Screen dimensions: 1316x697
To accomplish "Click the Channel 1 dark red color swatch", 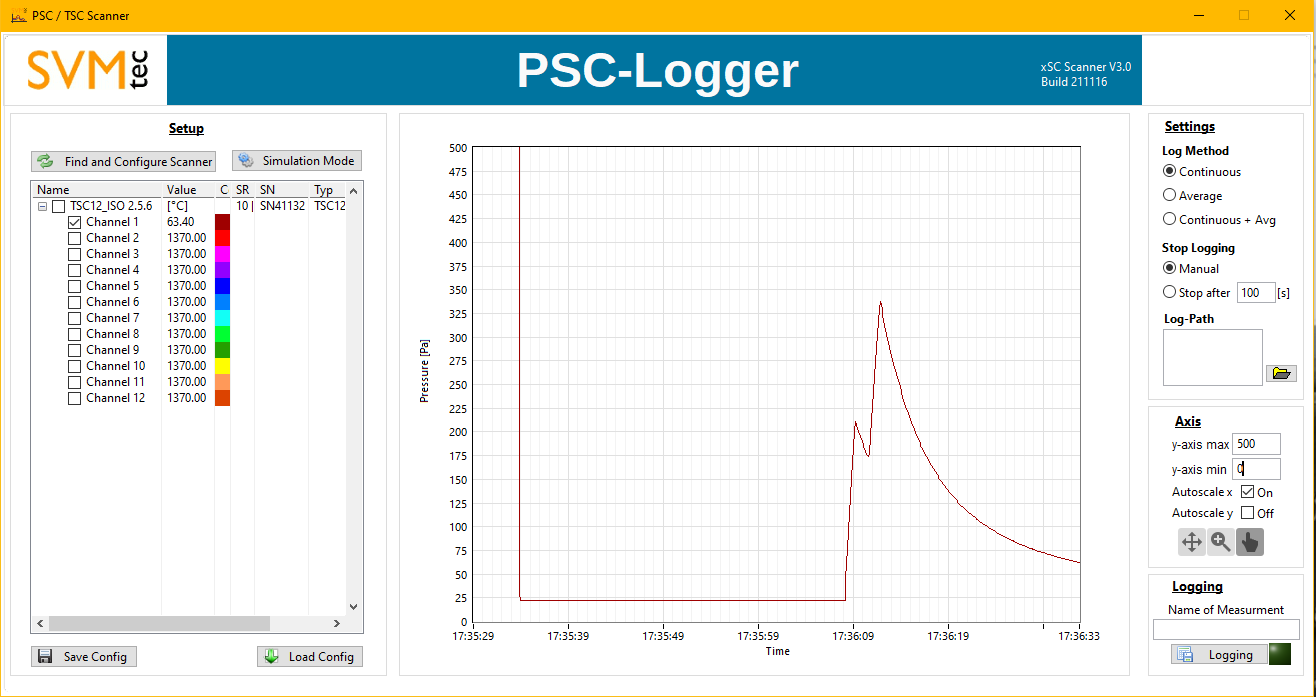I will pos(223,222).
